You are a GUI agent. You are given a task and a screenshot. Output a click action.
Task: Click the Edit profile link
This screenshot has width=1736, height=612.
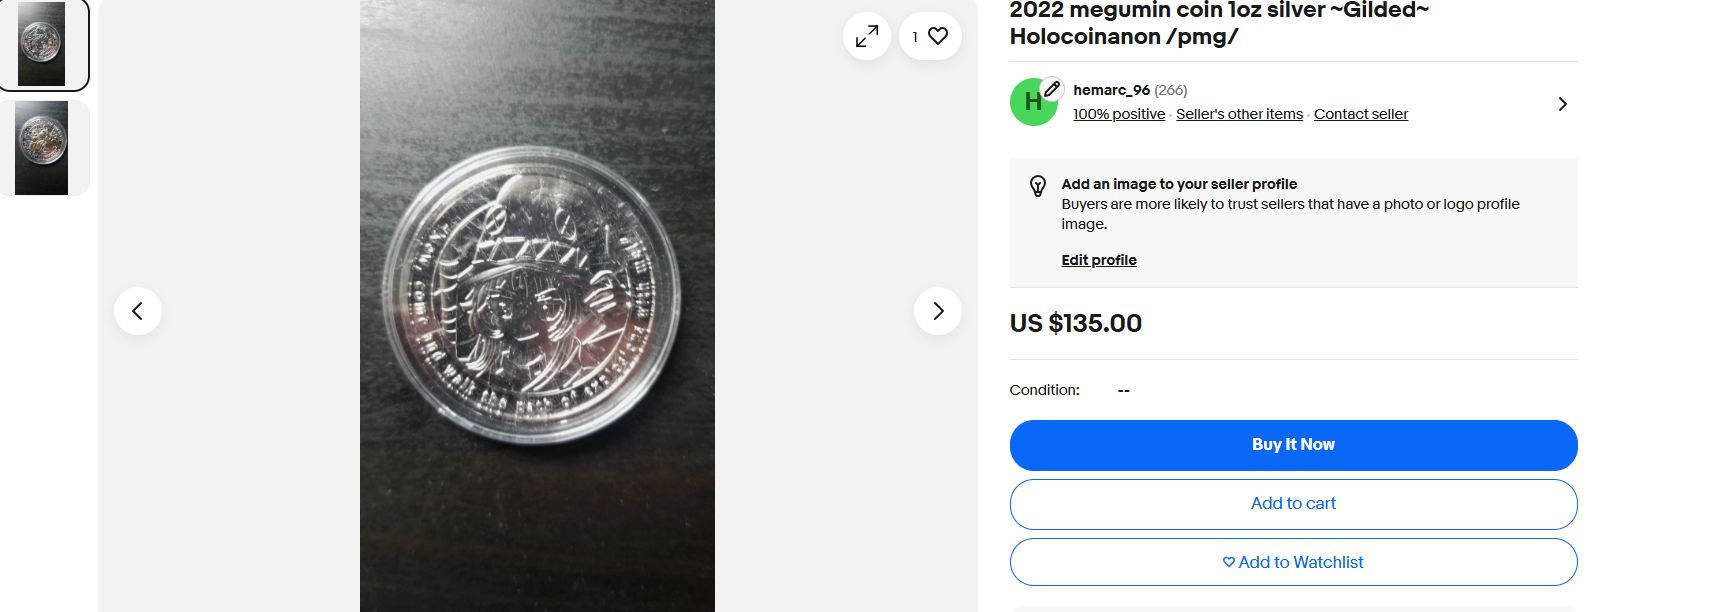pyautogui.click(x=1099, y=260)
